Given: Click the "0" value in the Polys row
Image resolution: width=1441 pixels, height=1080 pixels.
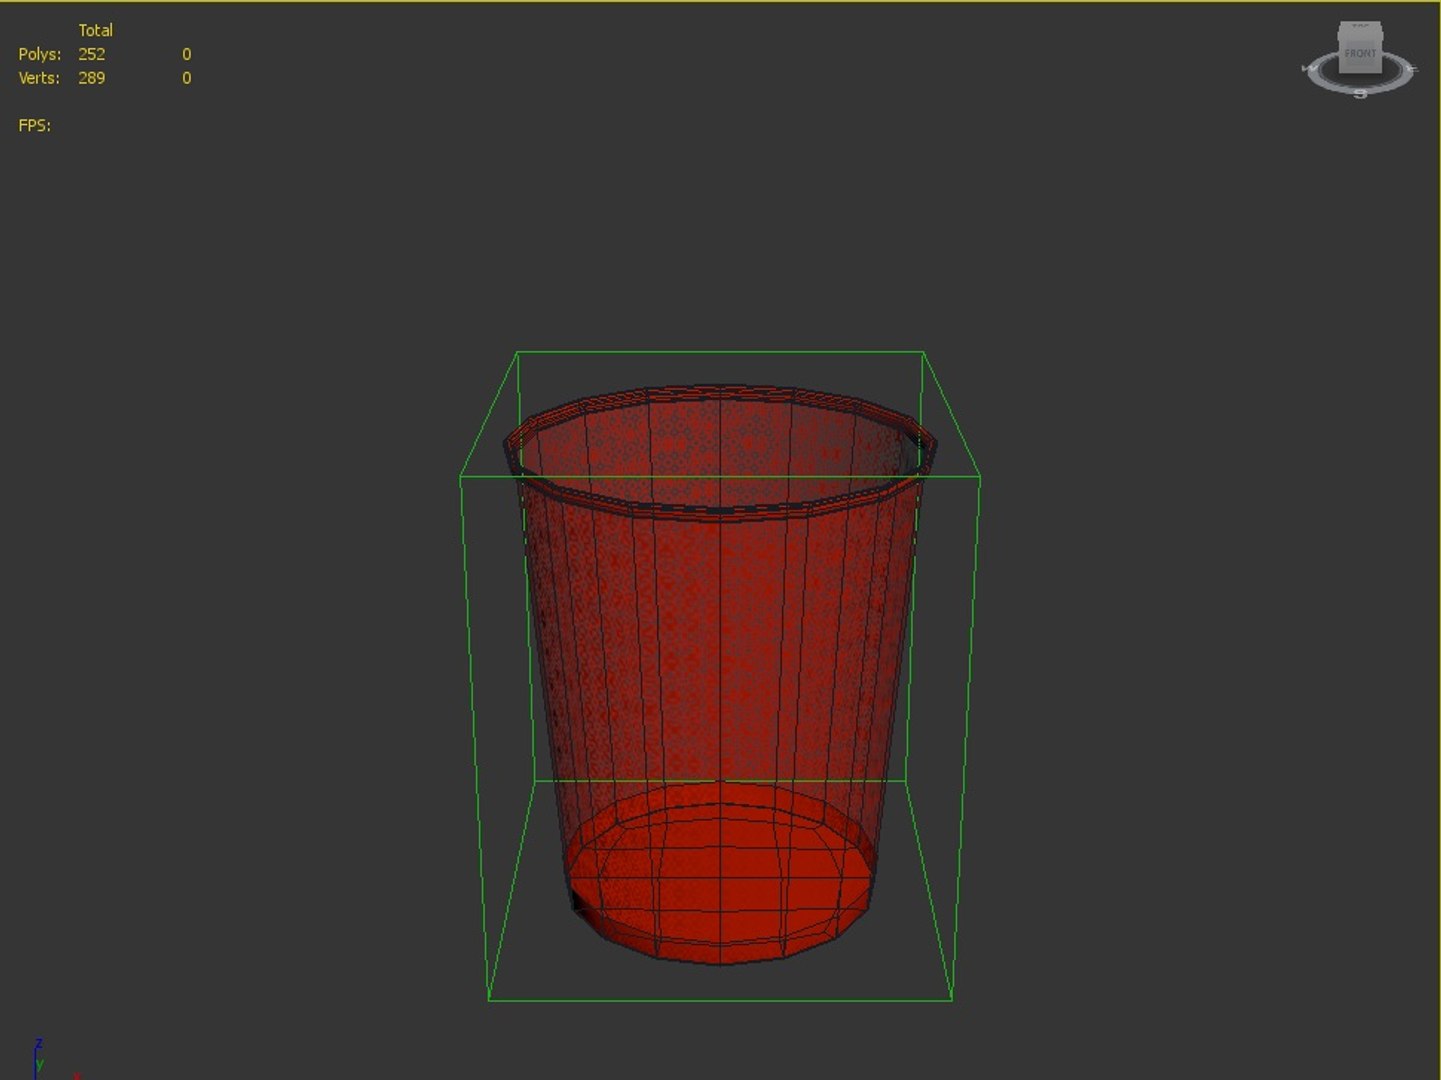Looking at the screenshot, I should (x=187, y=54).
